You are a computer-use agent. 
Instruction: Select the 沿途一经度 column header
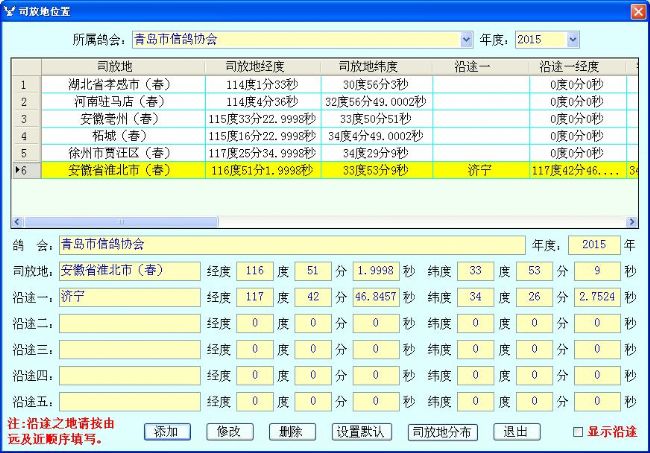(577, 67)
